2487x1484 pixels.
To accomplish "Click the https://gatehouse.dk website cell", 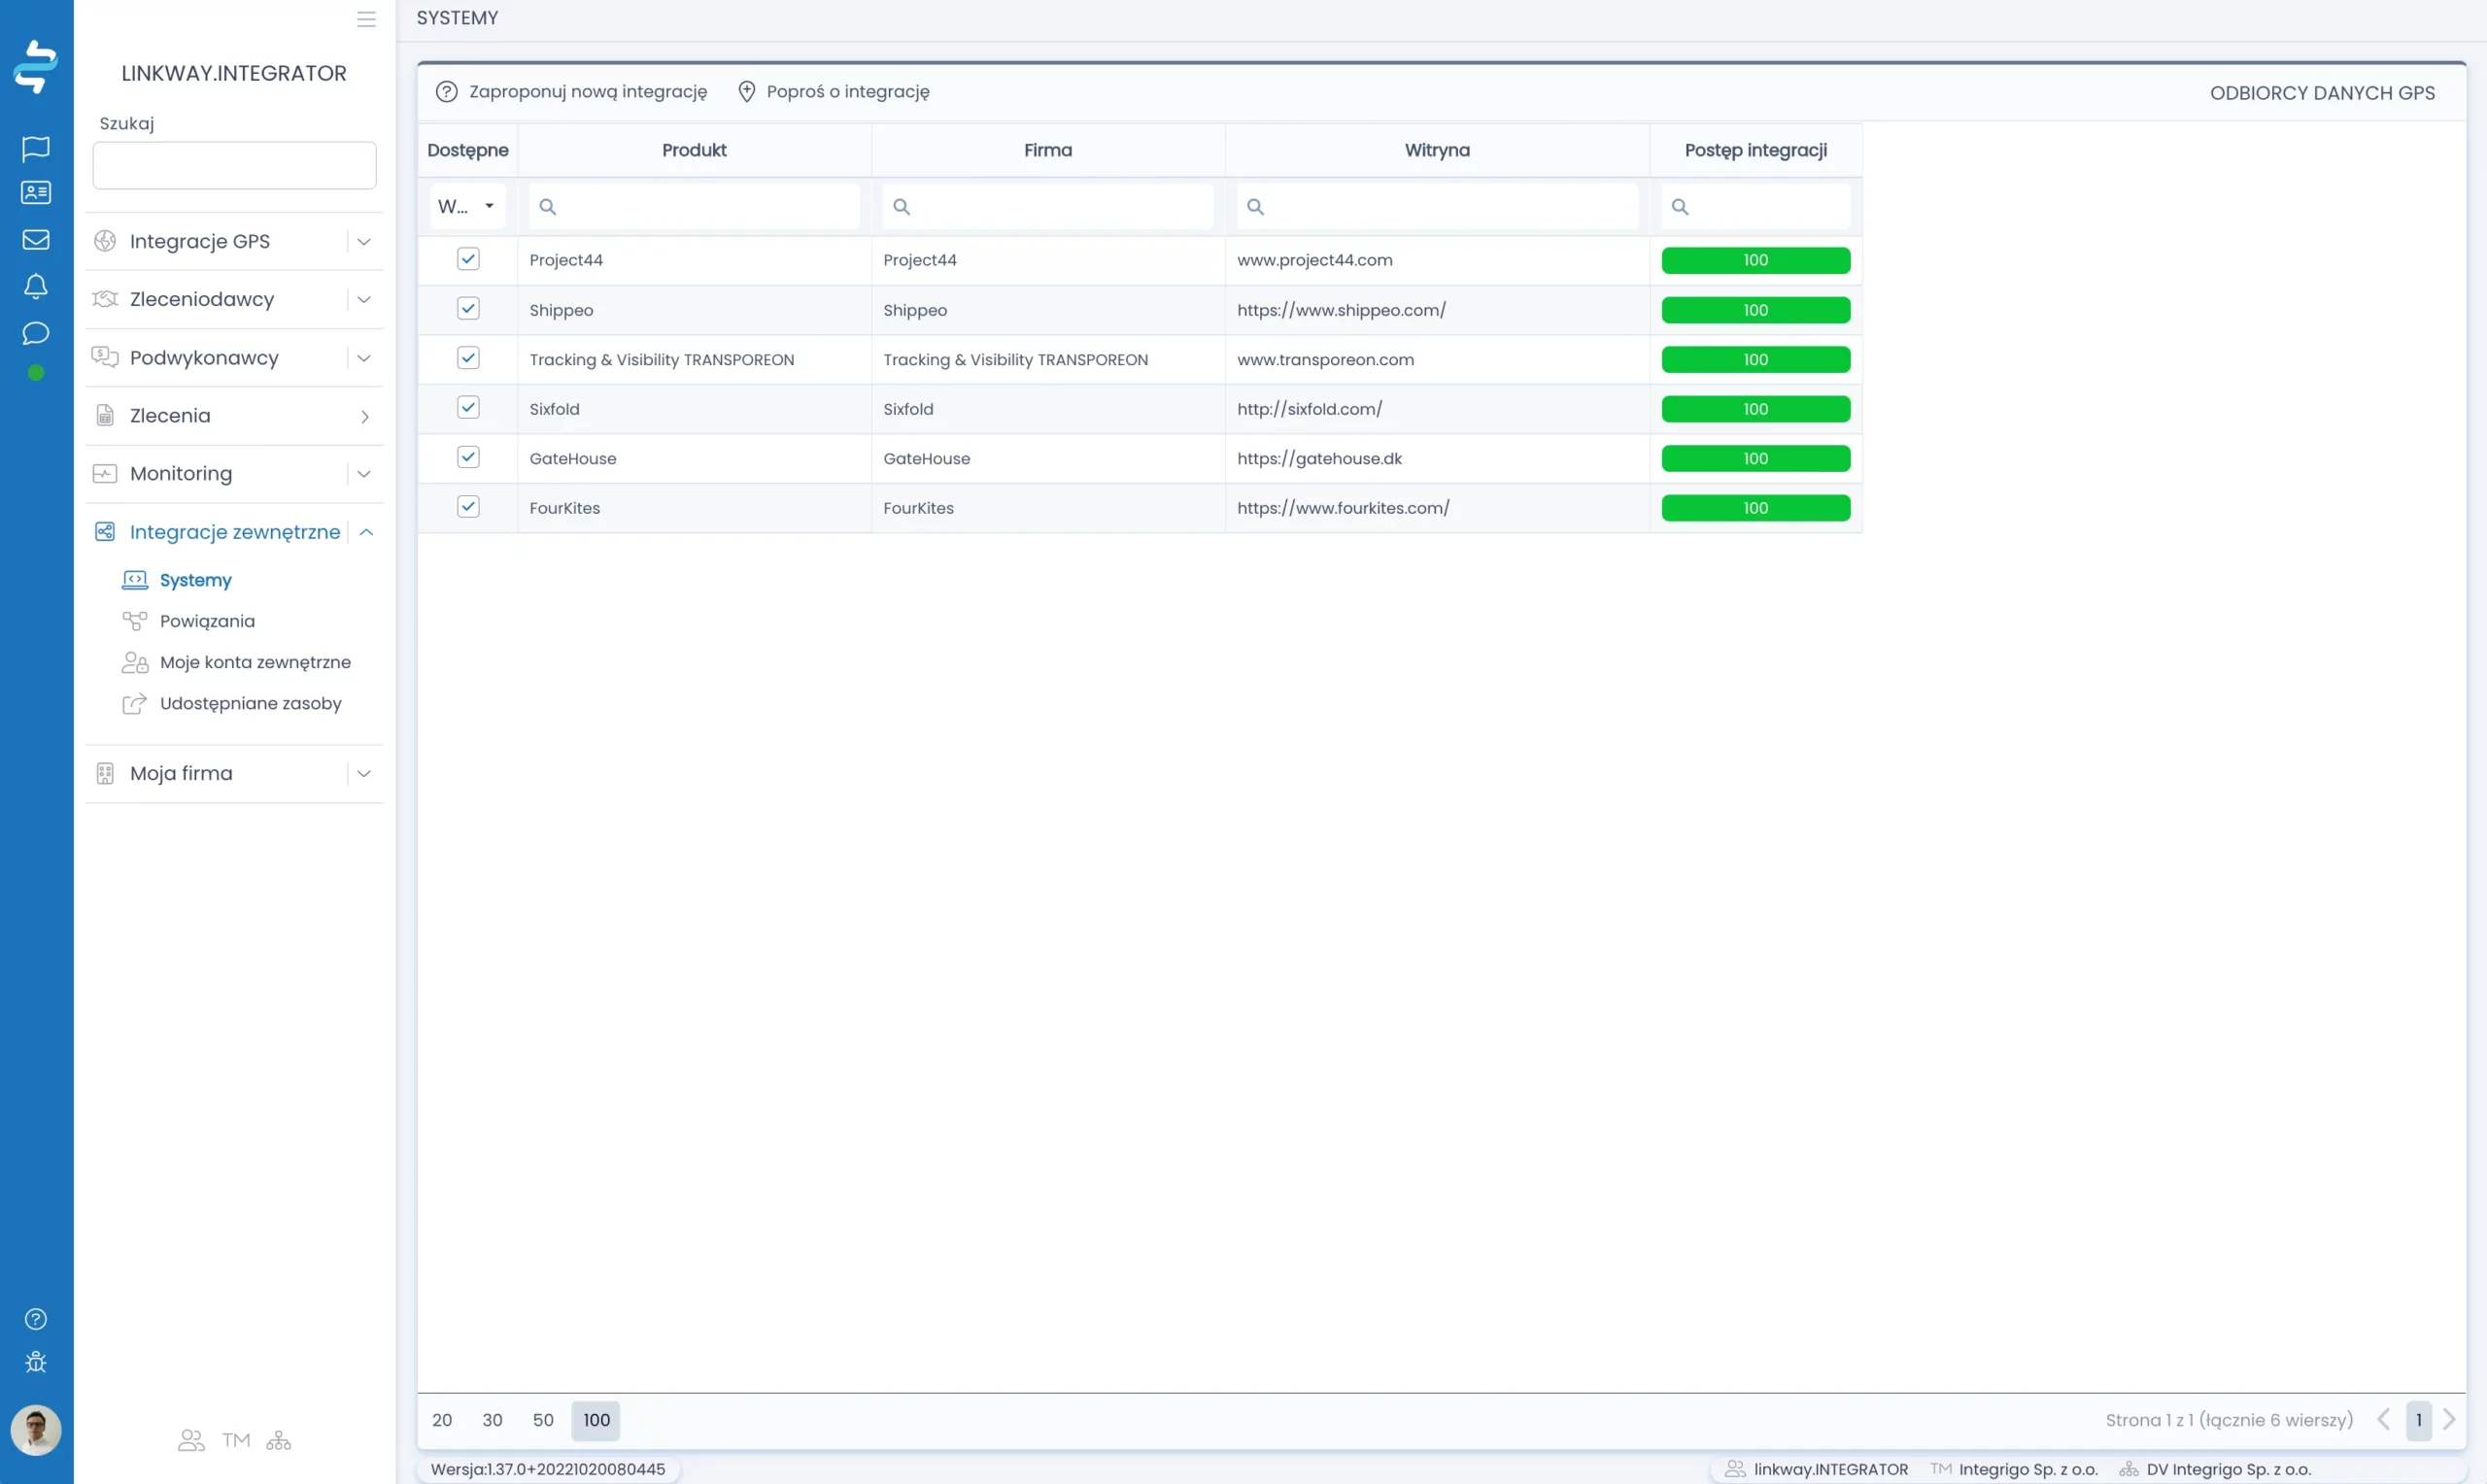I will (1437, 458).
